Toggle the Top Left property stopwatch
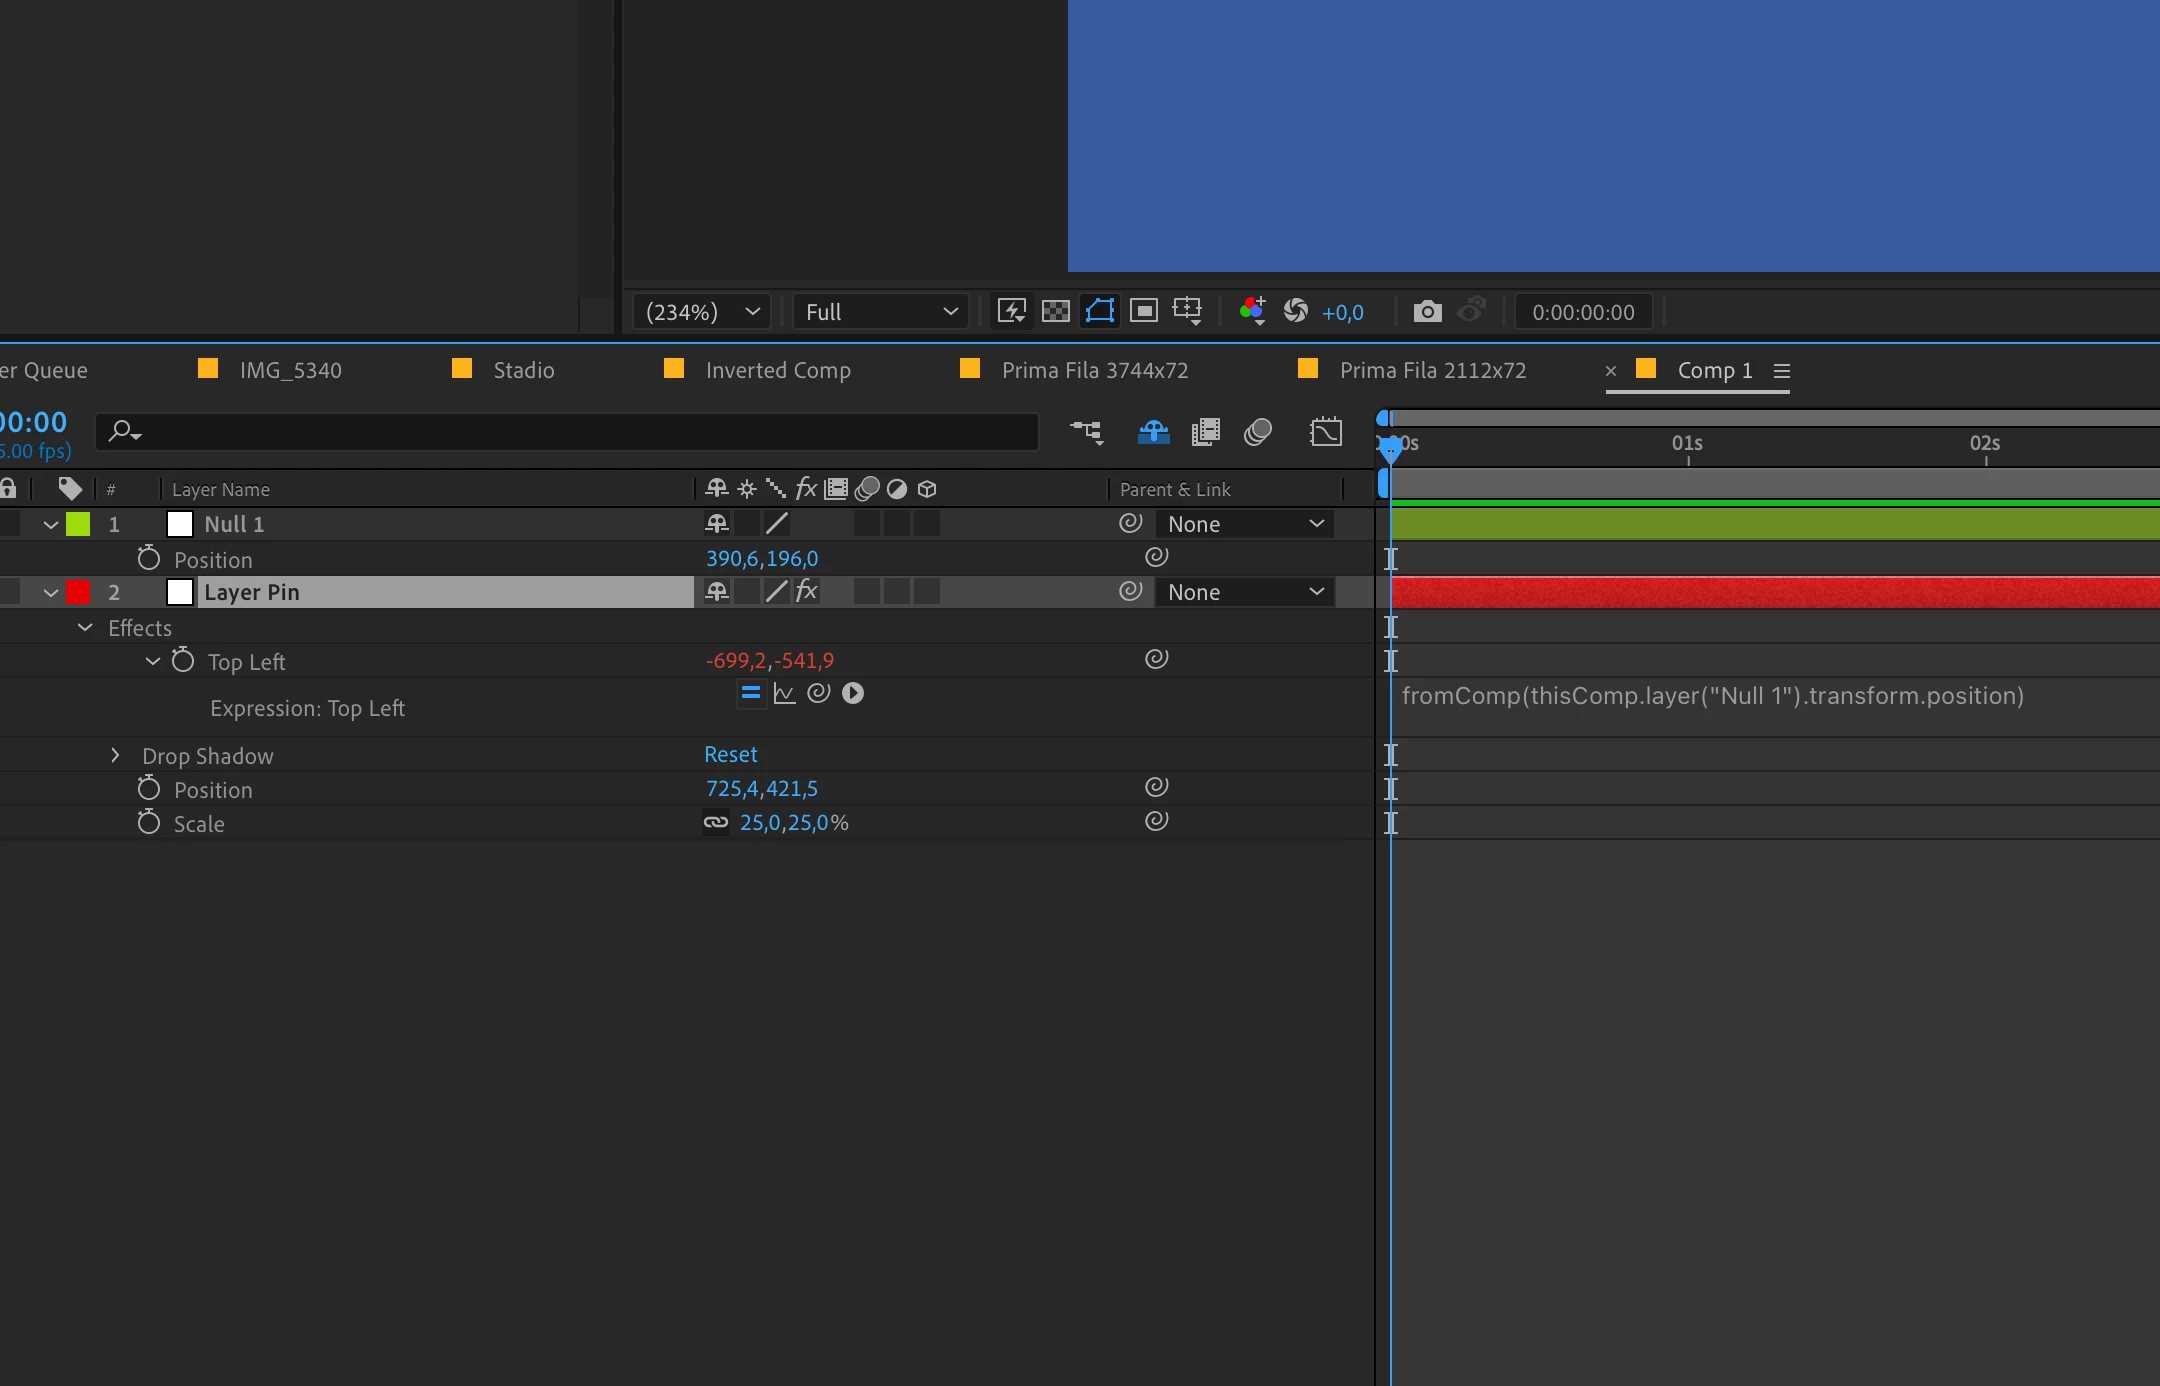The image size is (2160, 1386). tap(183, 661)
